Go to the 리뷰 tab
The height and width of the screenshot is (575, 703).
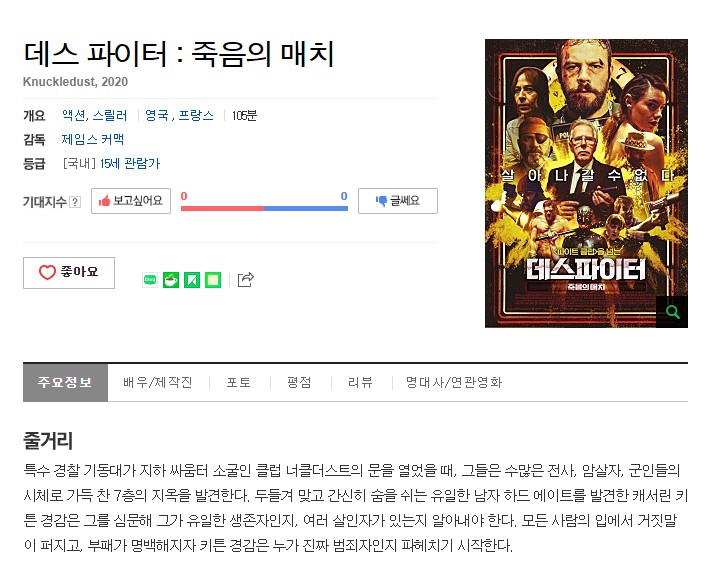pyautogui.click(x=360, y=382)
